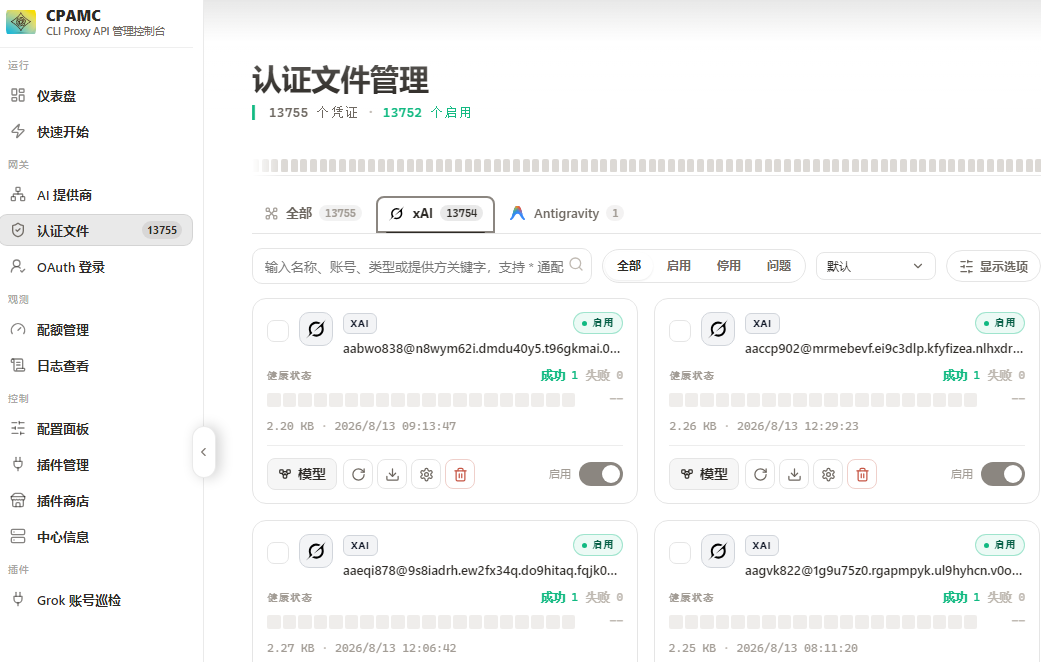
Task: Open 插件商店 plugin store
Action: coord(96,501)
